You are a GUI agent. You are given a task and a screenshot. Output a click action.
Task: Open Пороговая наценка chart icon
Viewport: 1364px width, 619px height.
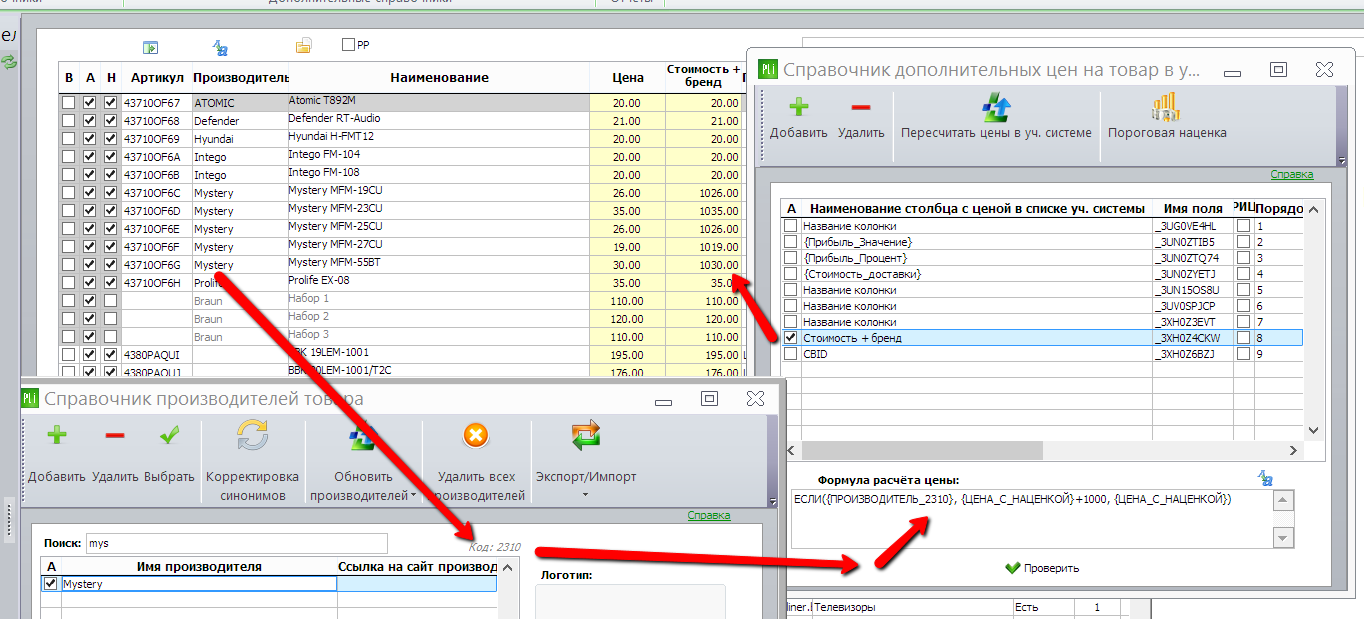1166,106
